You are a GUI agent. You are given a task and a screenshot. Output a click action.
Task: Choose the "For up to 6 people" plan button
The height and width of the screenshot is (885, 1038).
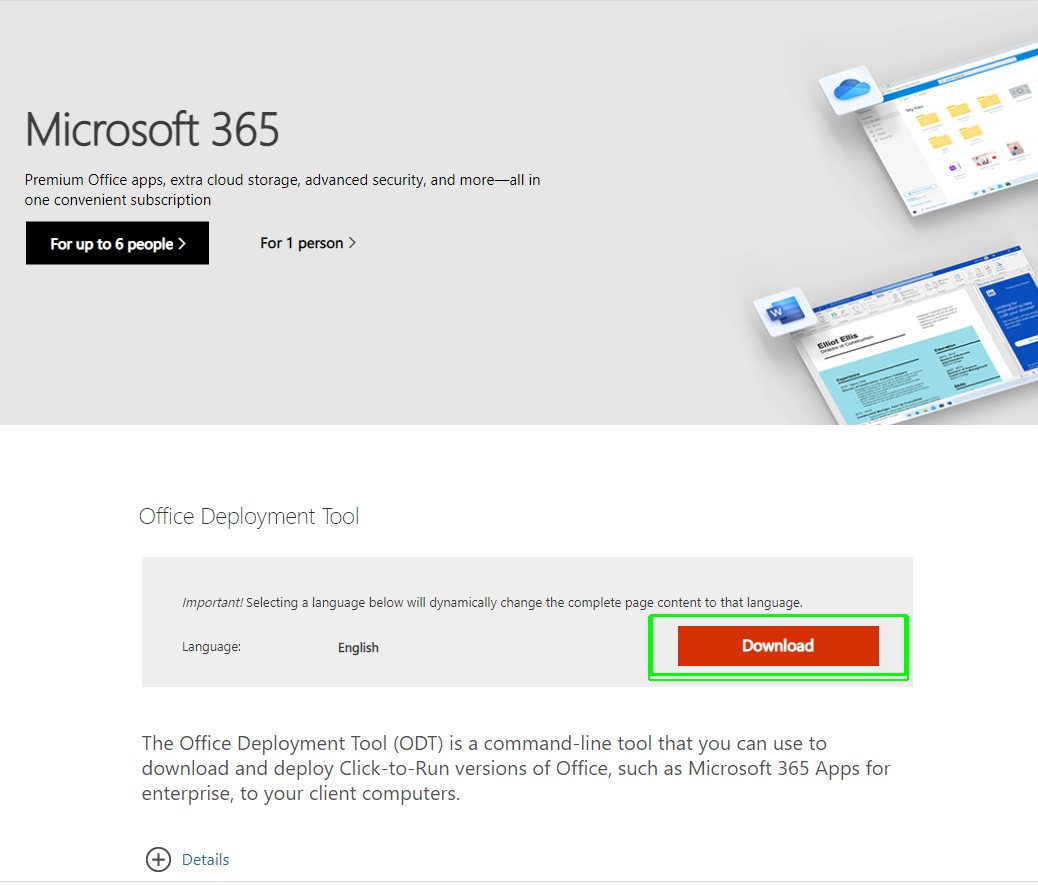coord(117,244)
